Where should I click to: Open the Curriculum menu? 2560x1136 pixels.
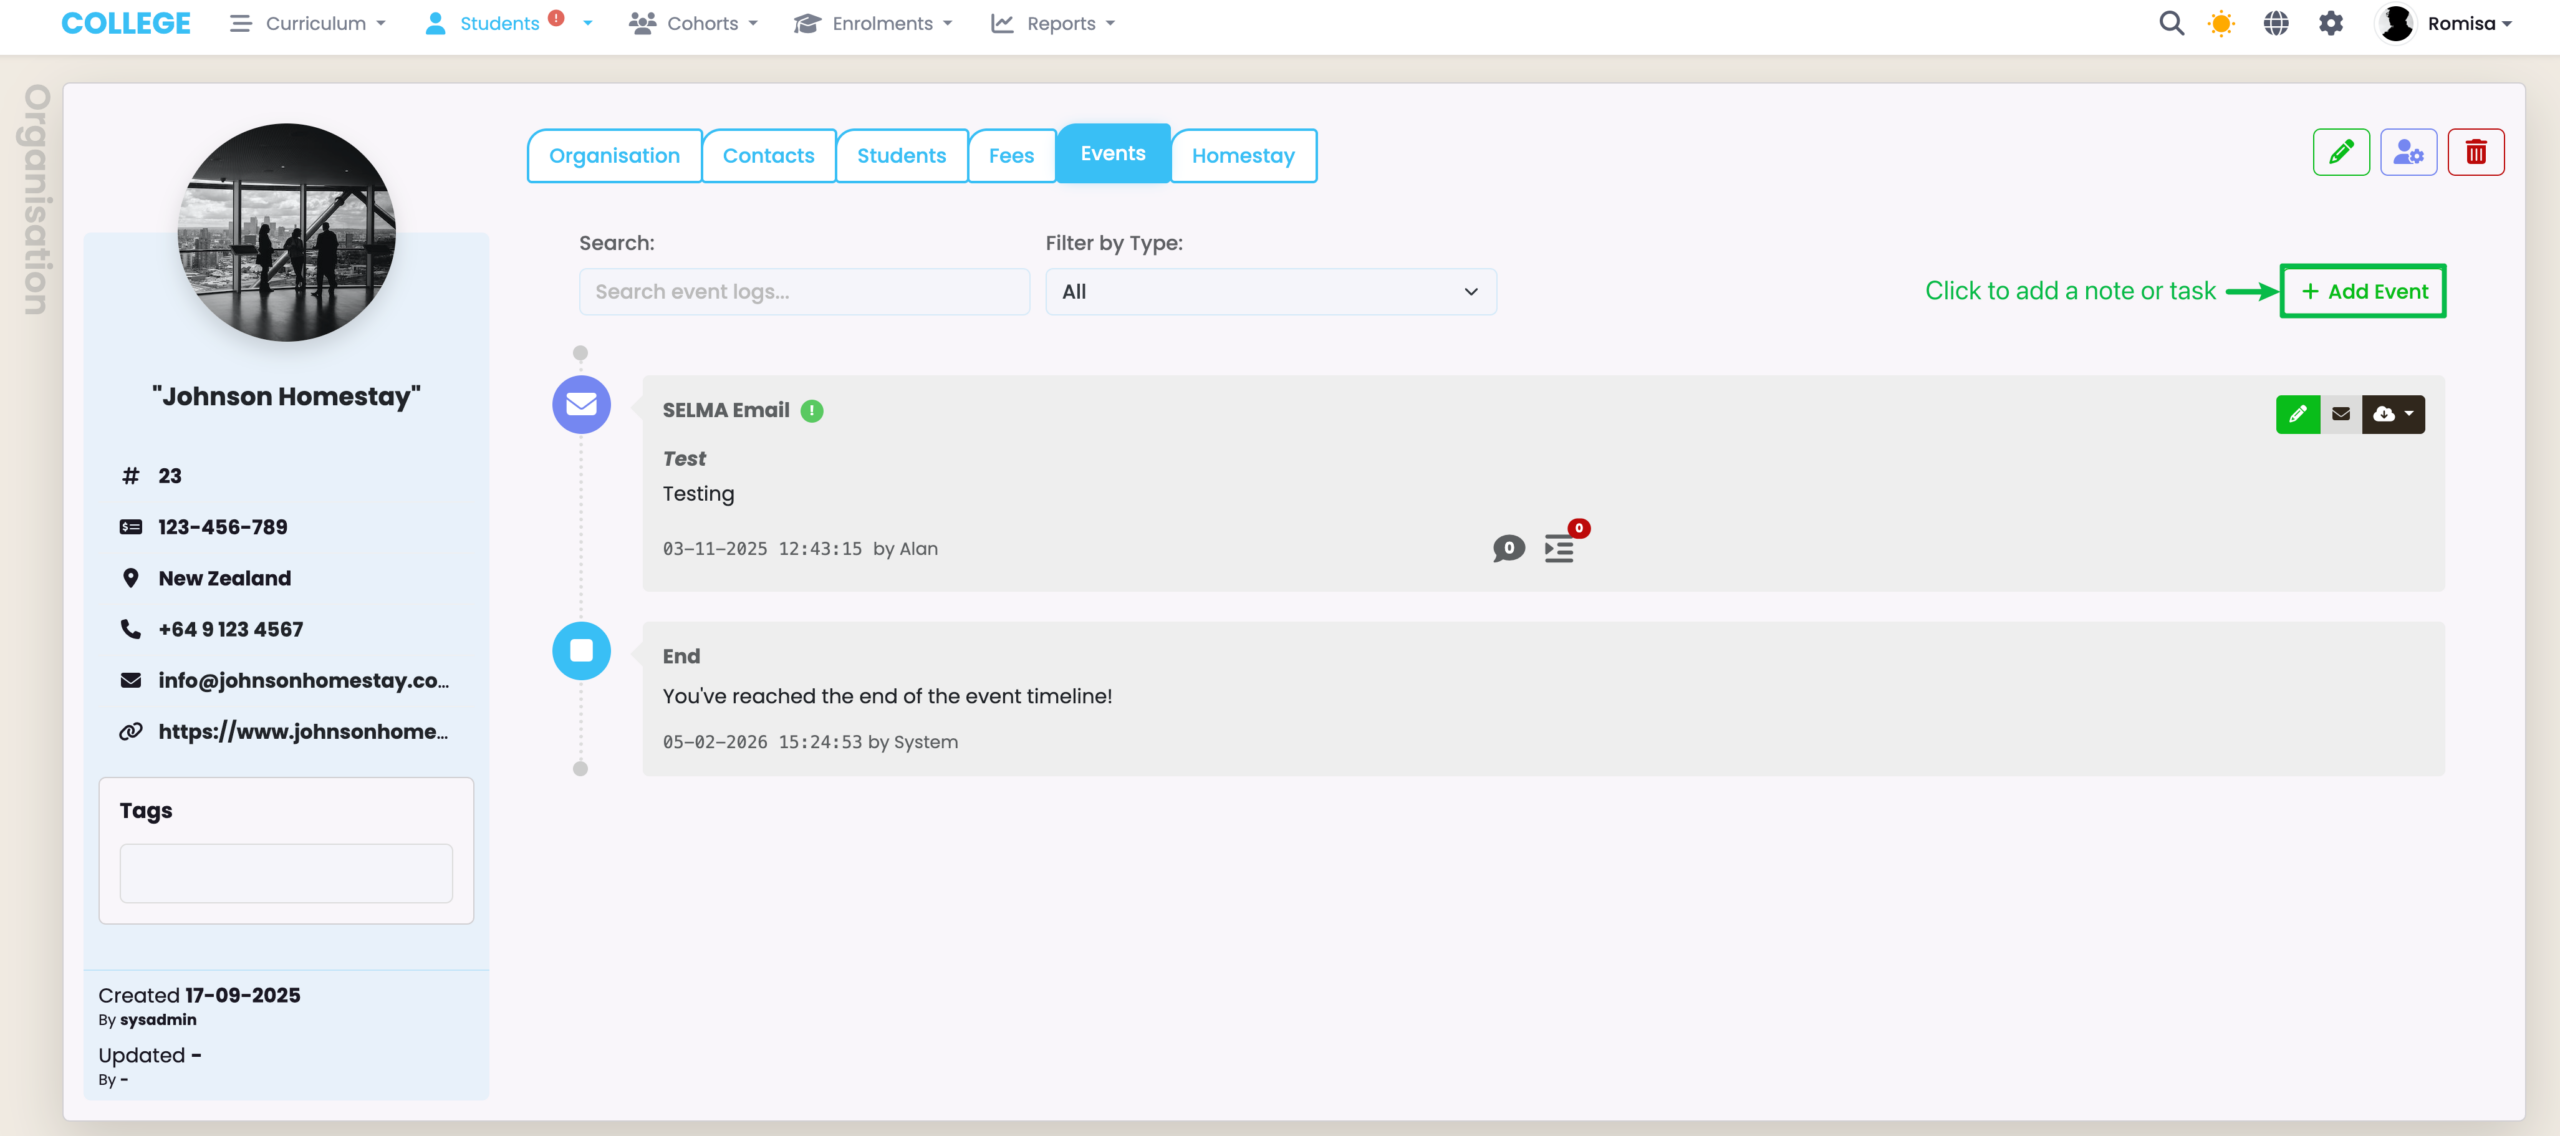pos(308,23)
